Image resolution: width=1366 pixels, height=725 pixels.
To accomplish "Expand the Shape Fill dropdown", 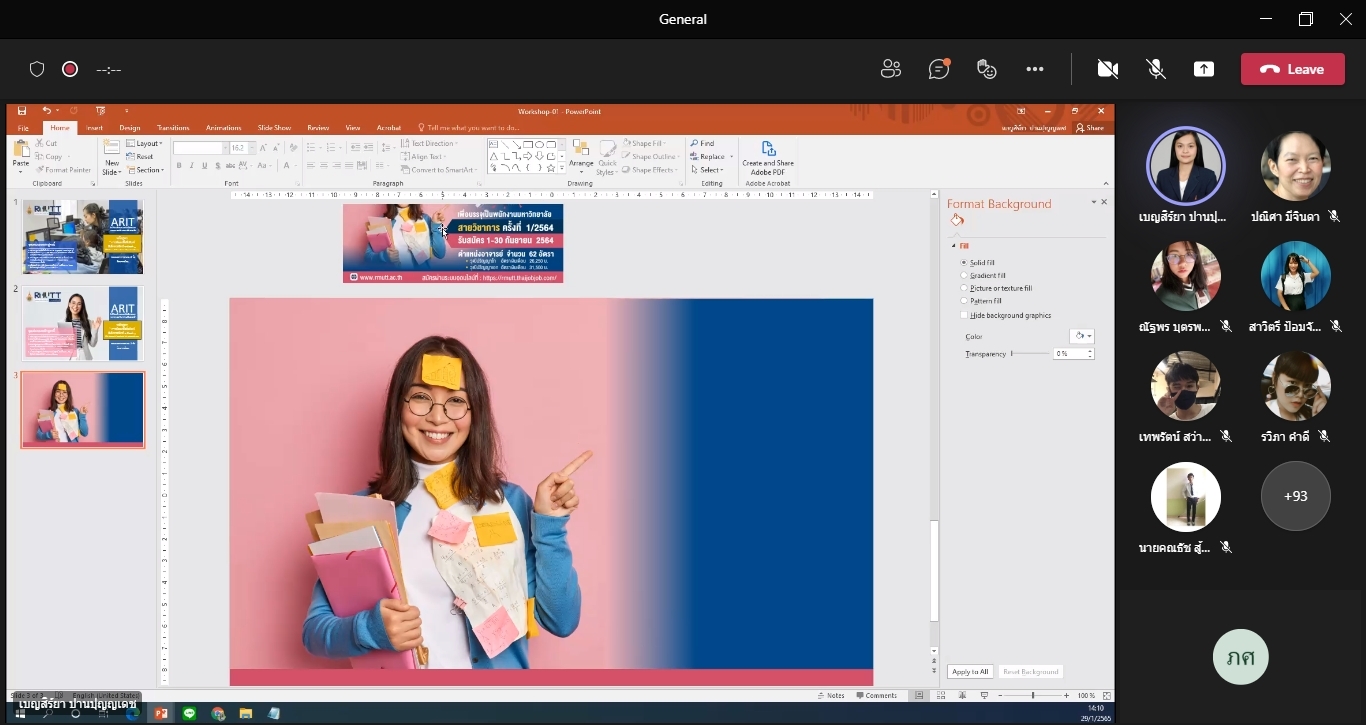I will pyautogui.click(x=643, y=144).
